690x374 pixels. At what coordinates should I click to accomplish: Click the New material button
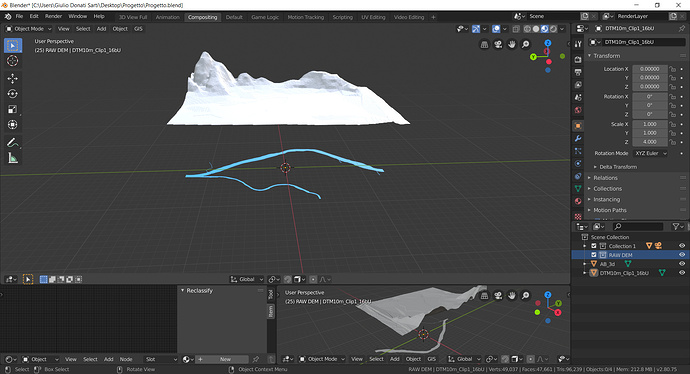click(222, 359)
